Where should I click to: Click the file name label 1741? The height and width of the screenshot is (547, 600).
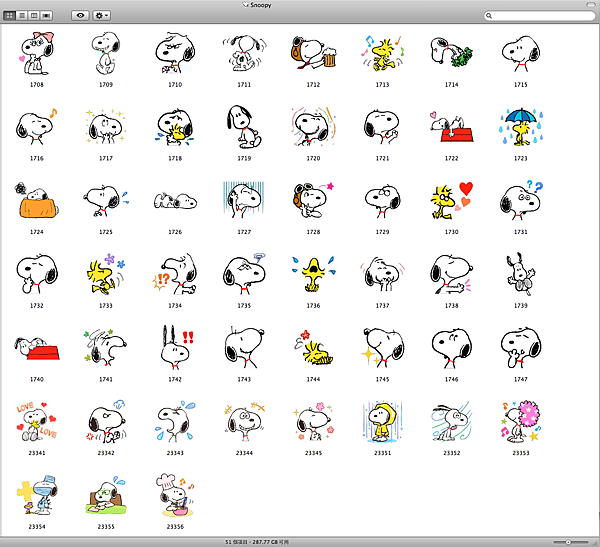[x=106, y=379]
